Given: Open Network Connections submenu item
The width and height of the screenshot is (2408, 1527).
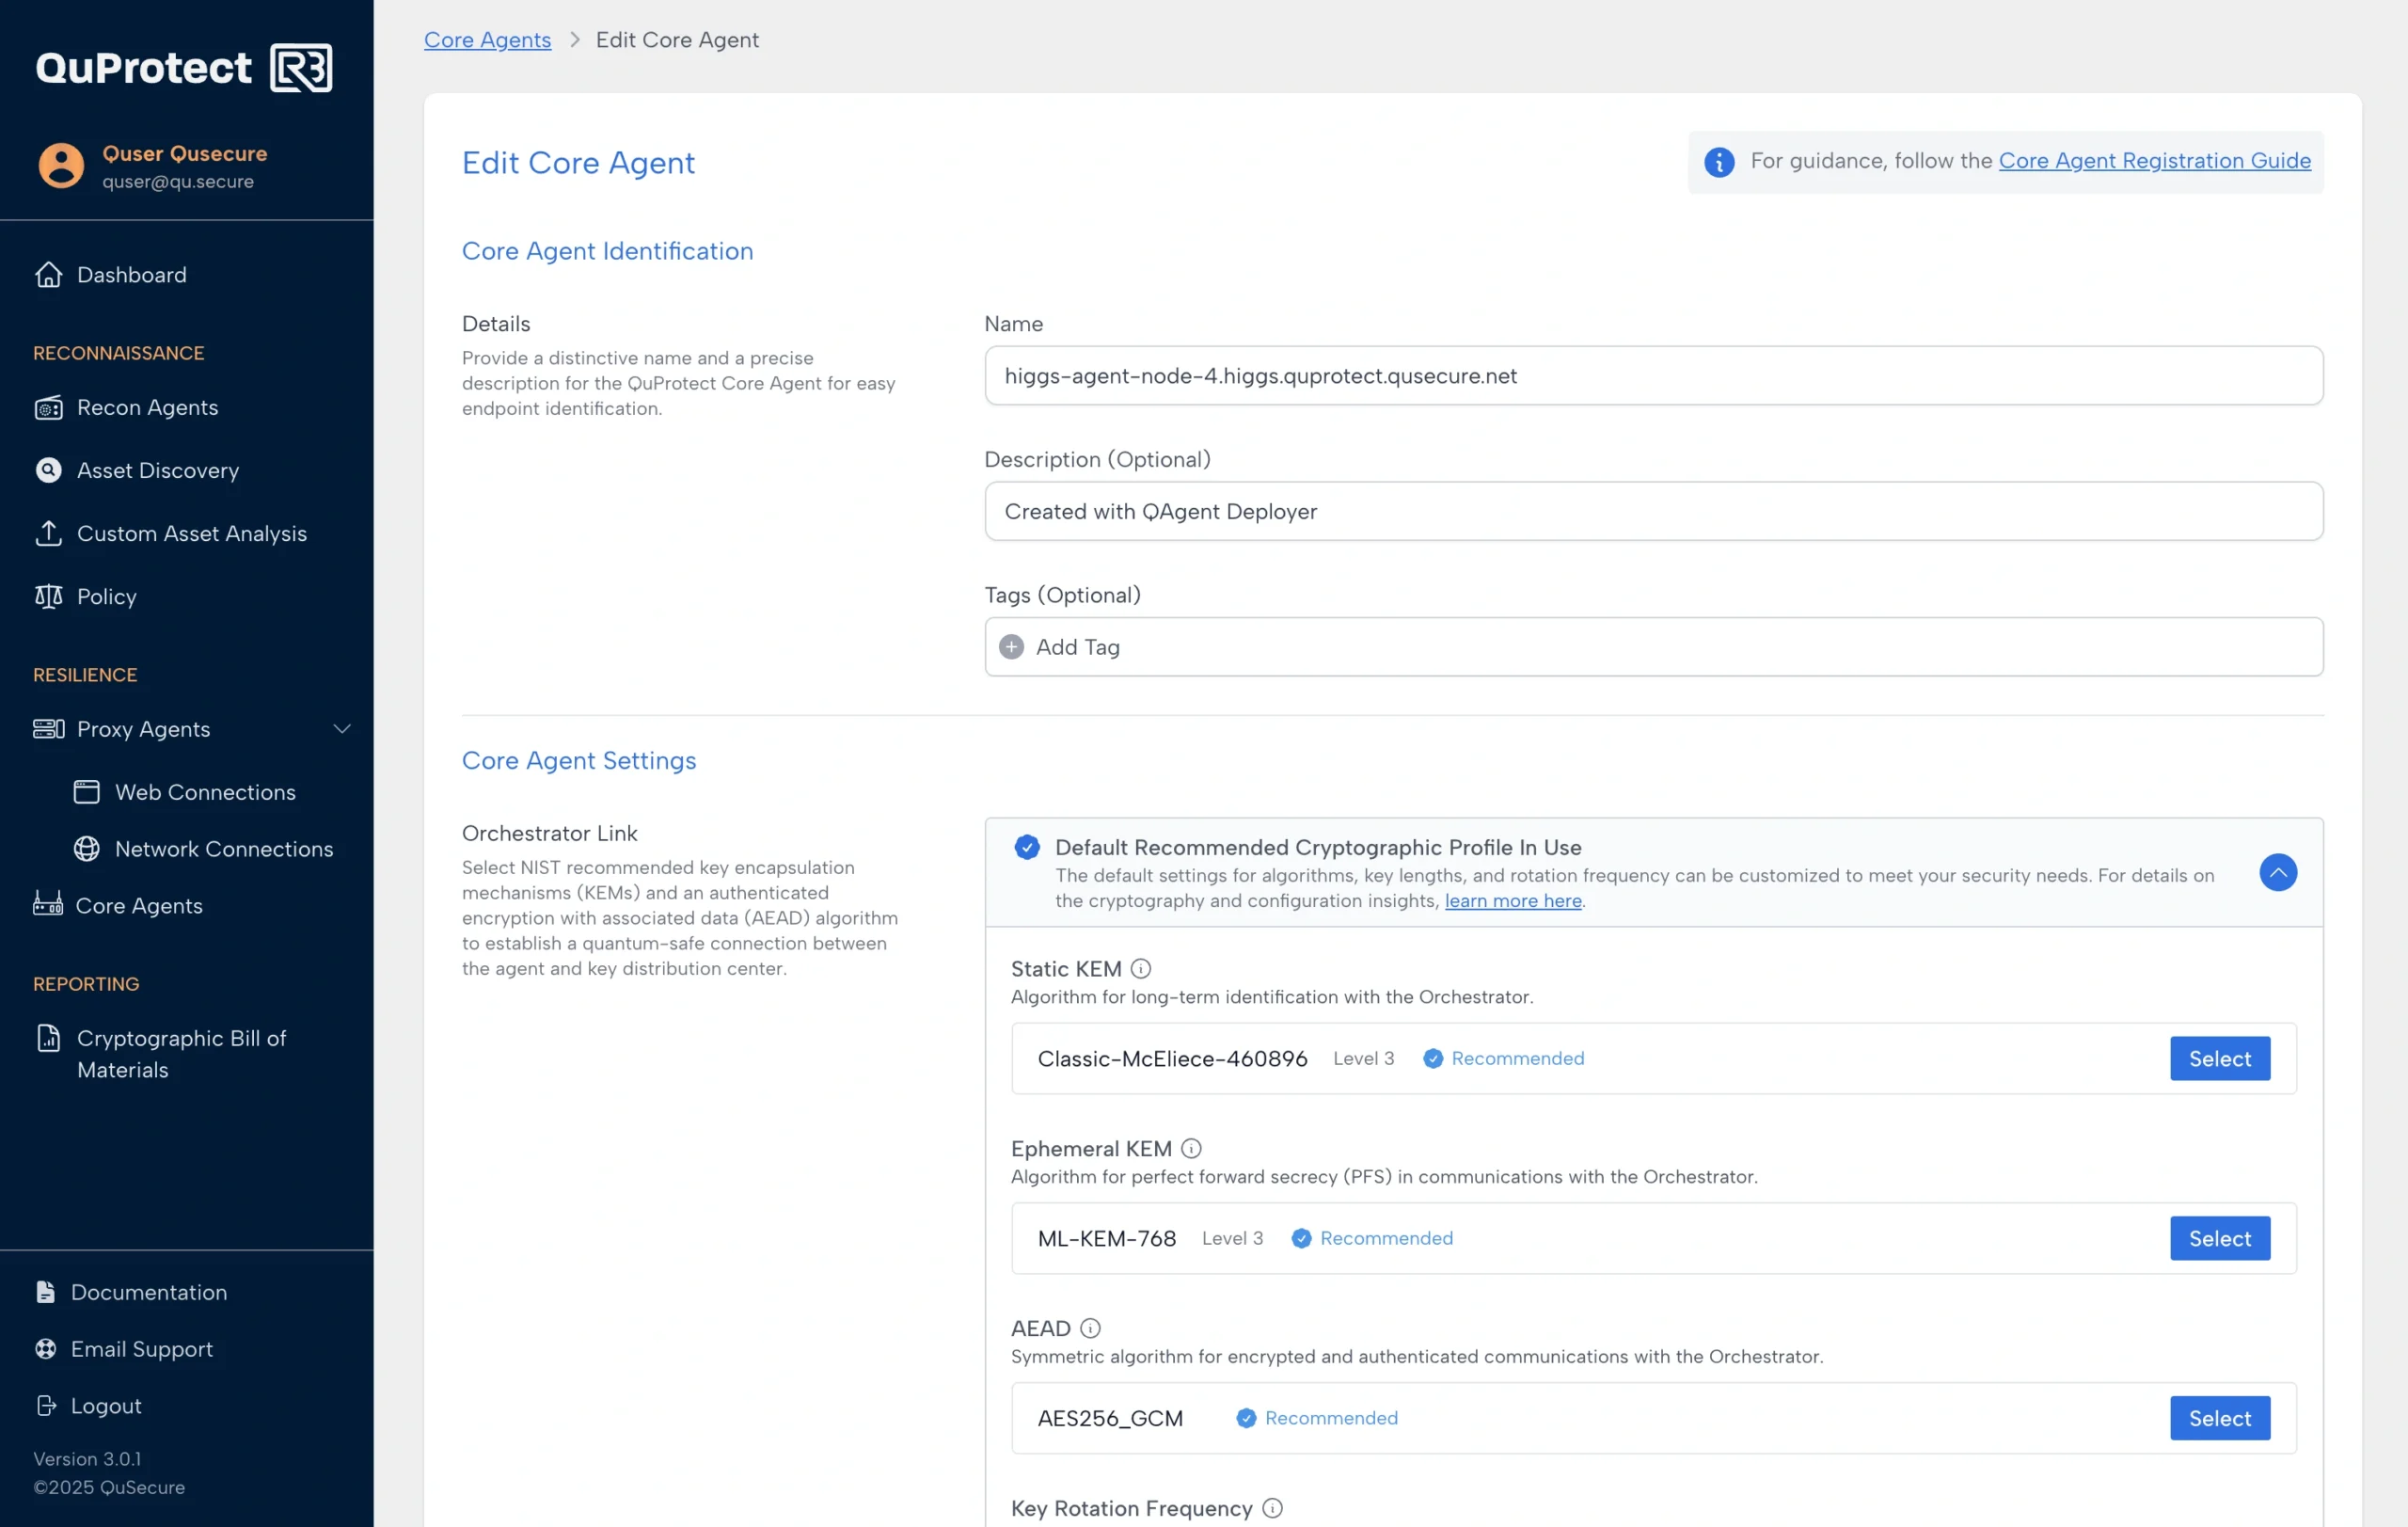Looking at the screenshot, I should [x=224, y=848].
